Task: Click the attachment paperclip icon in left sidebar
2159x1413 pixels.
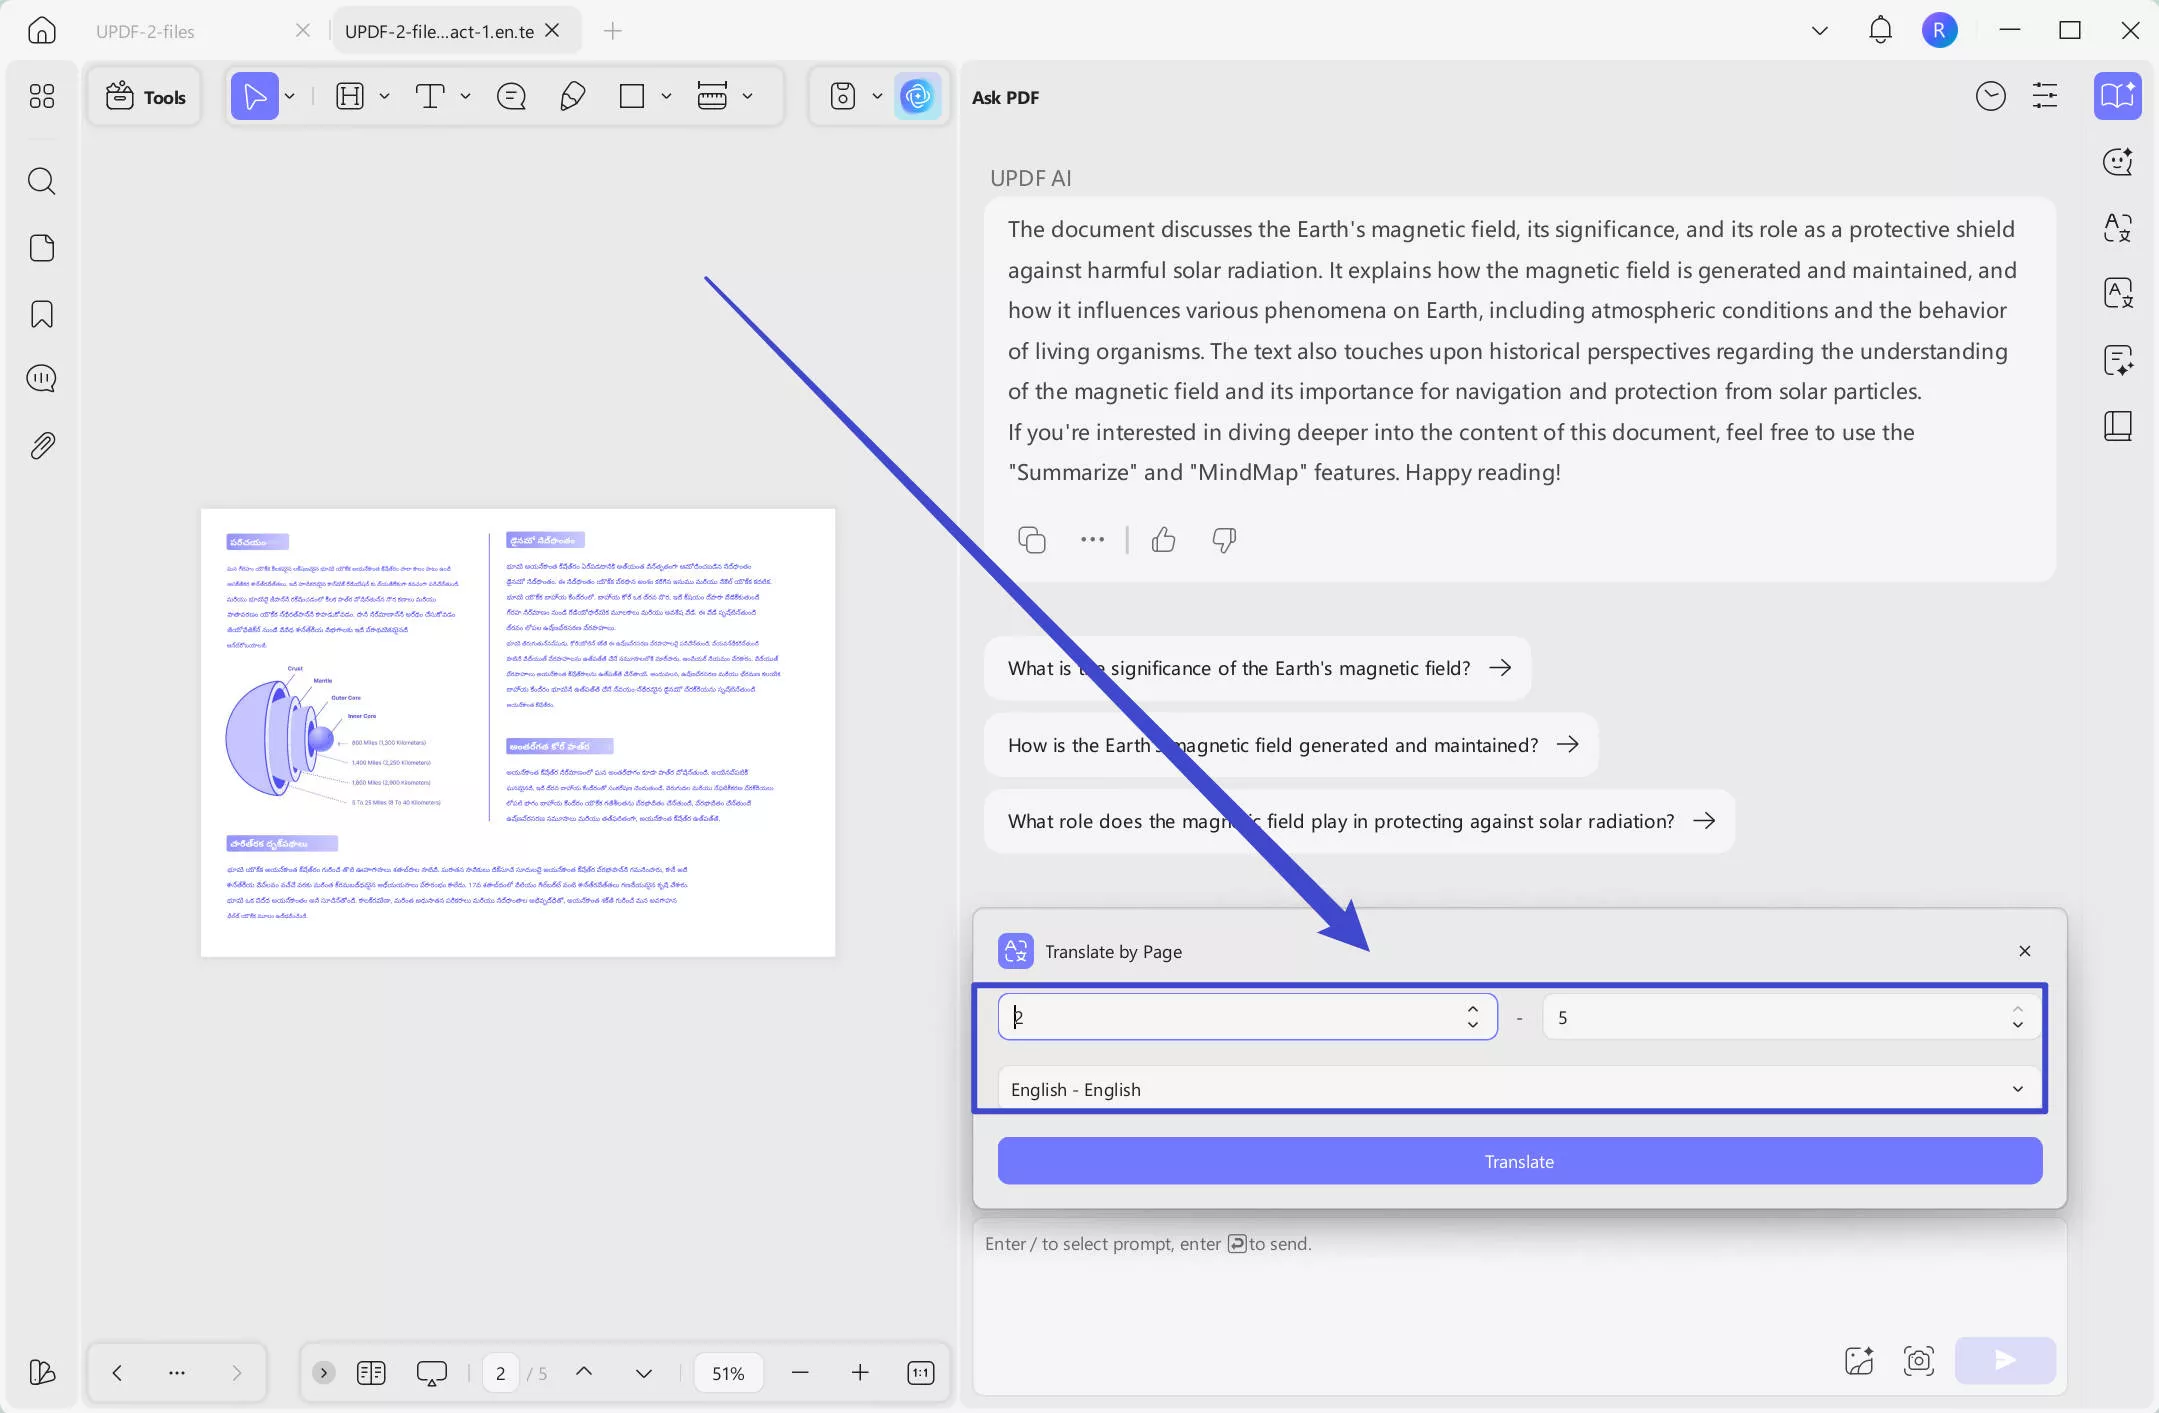Action: coord(42,445)
